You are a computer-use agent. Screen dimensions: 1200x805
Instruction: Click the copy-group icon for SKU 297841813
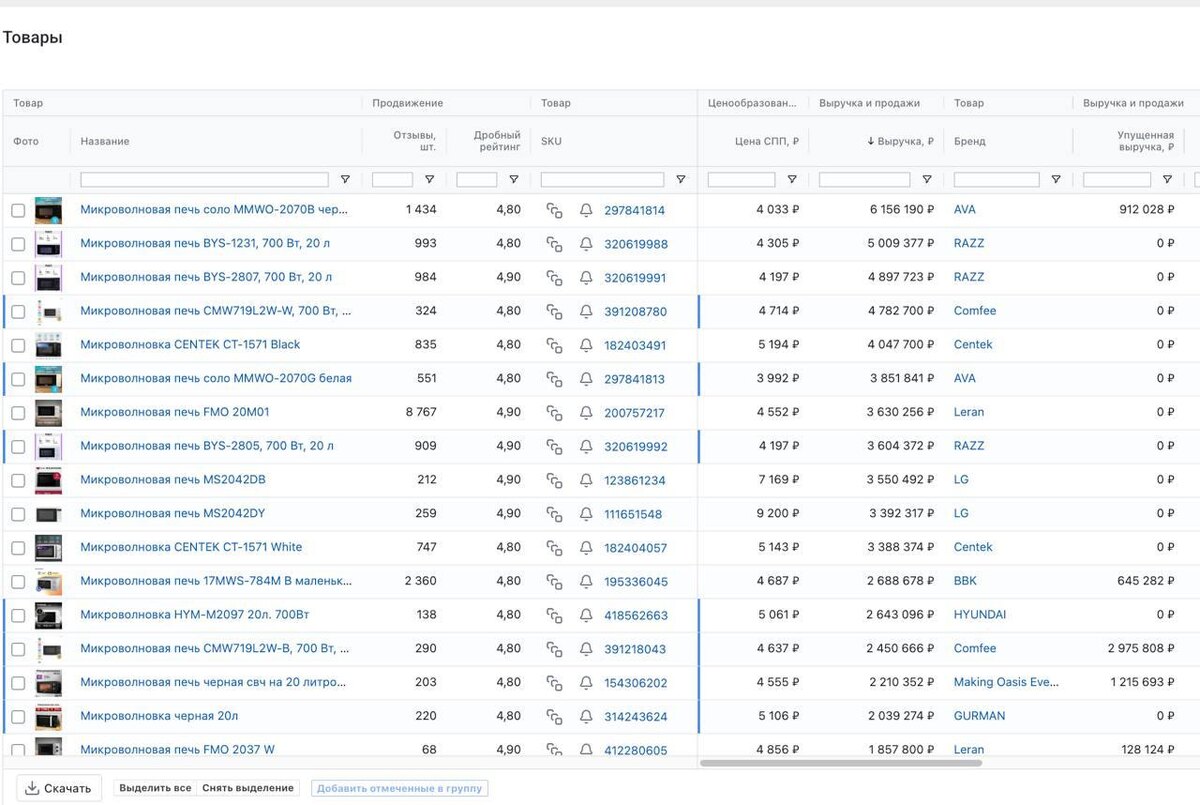tap(554, 379)
